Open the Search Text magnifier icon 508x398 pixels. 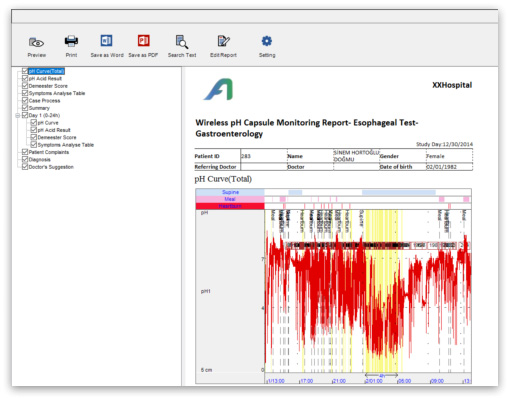tap(182, 42)
